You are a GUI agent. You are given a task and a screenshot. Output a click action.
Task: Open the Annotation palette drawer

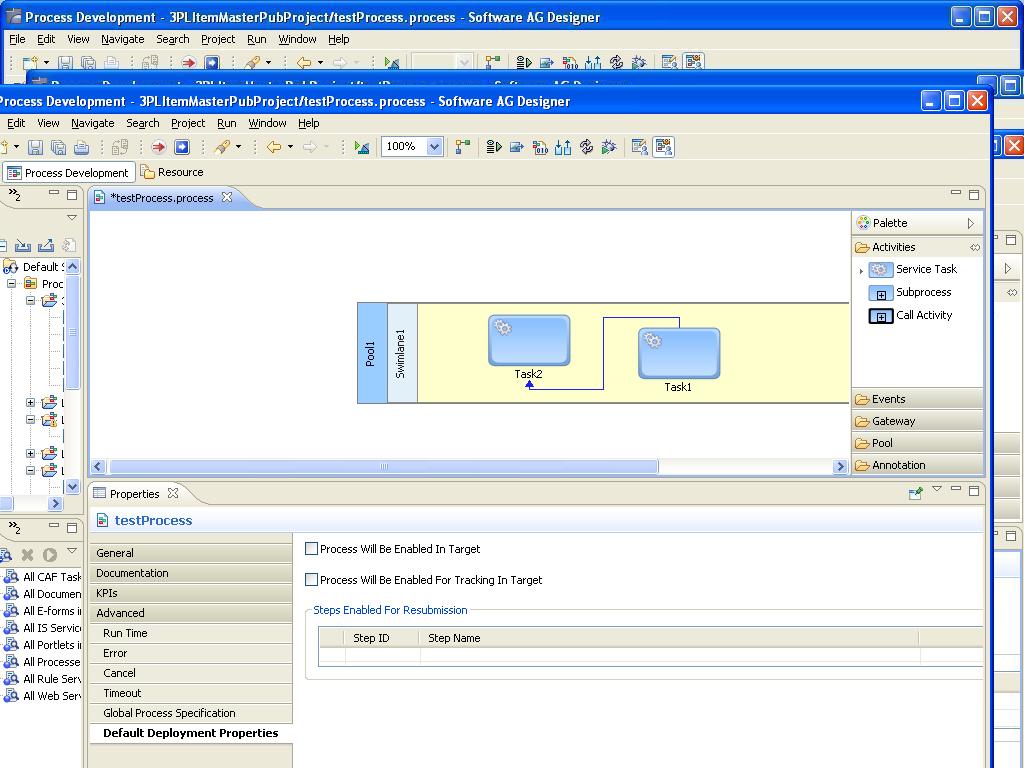(x=918, y=465)
